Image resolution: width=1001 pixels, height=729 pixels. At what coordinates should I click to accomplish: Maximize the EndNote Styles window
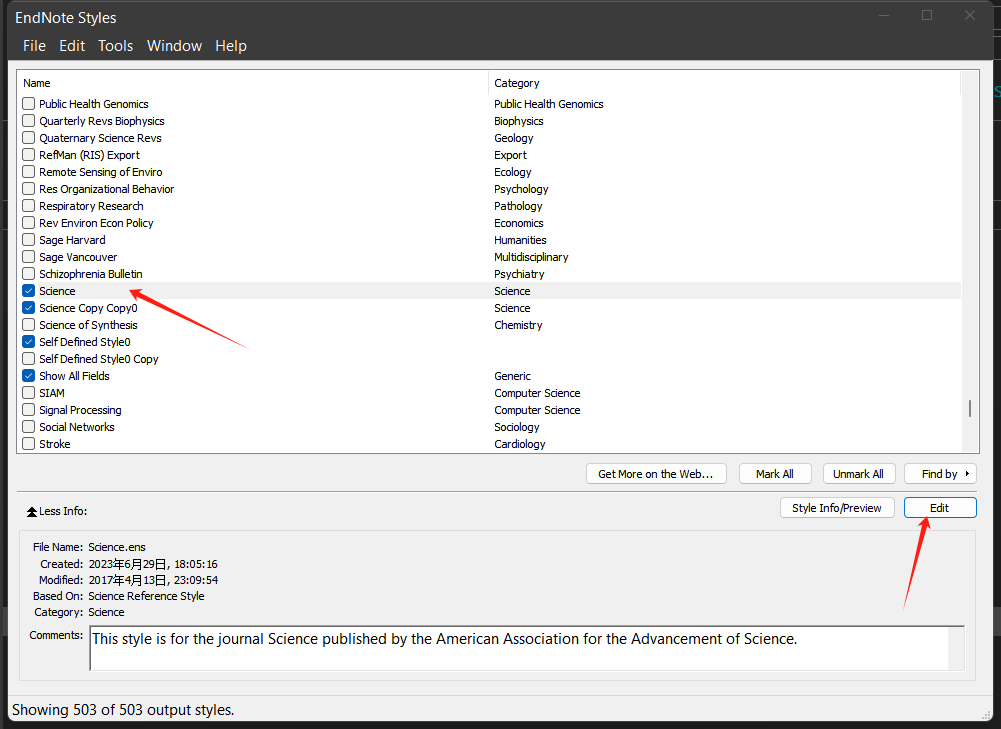[927, 15]
